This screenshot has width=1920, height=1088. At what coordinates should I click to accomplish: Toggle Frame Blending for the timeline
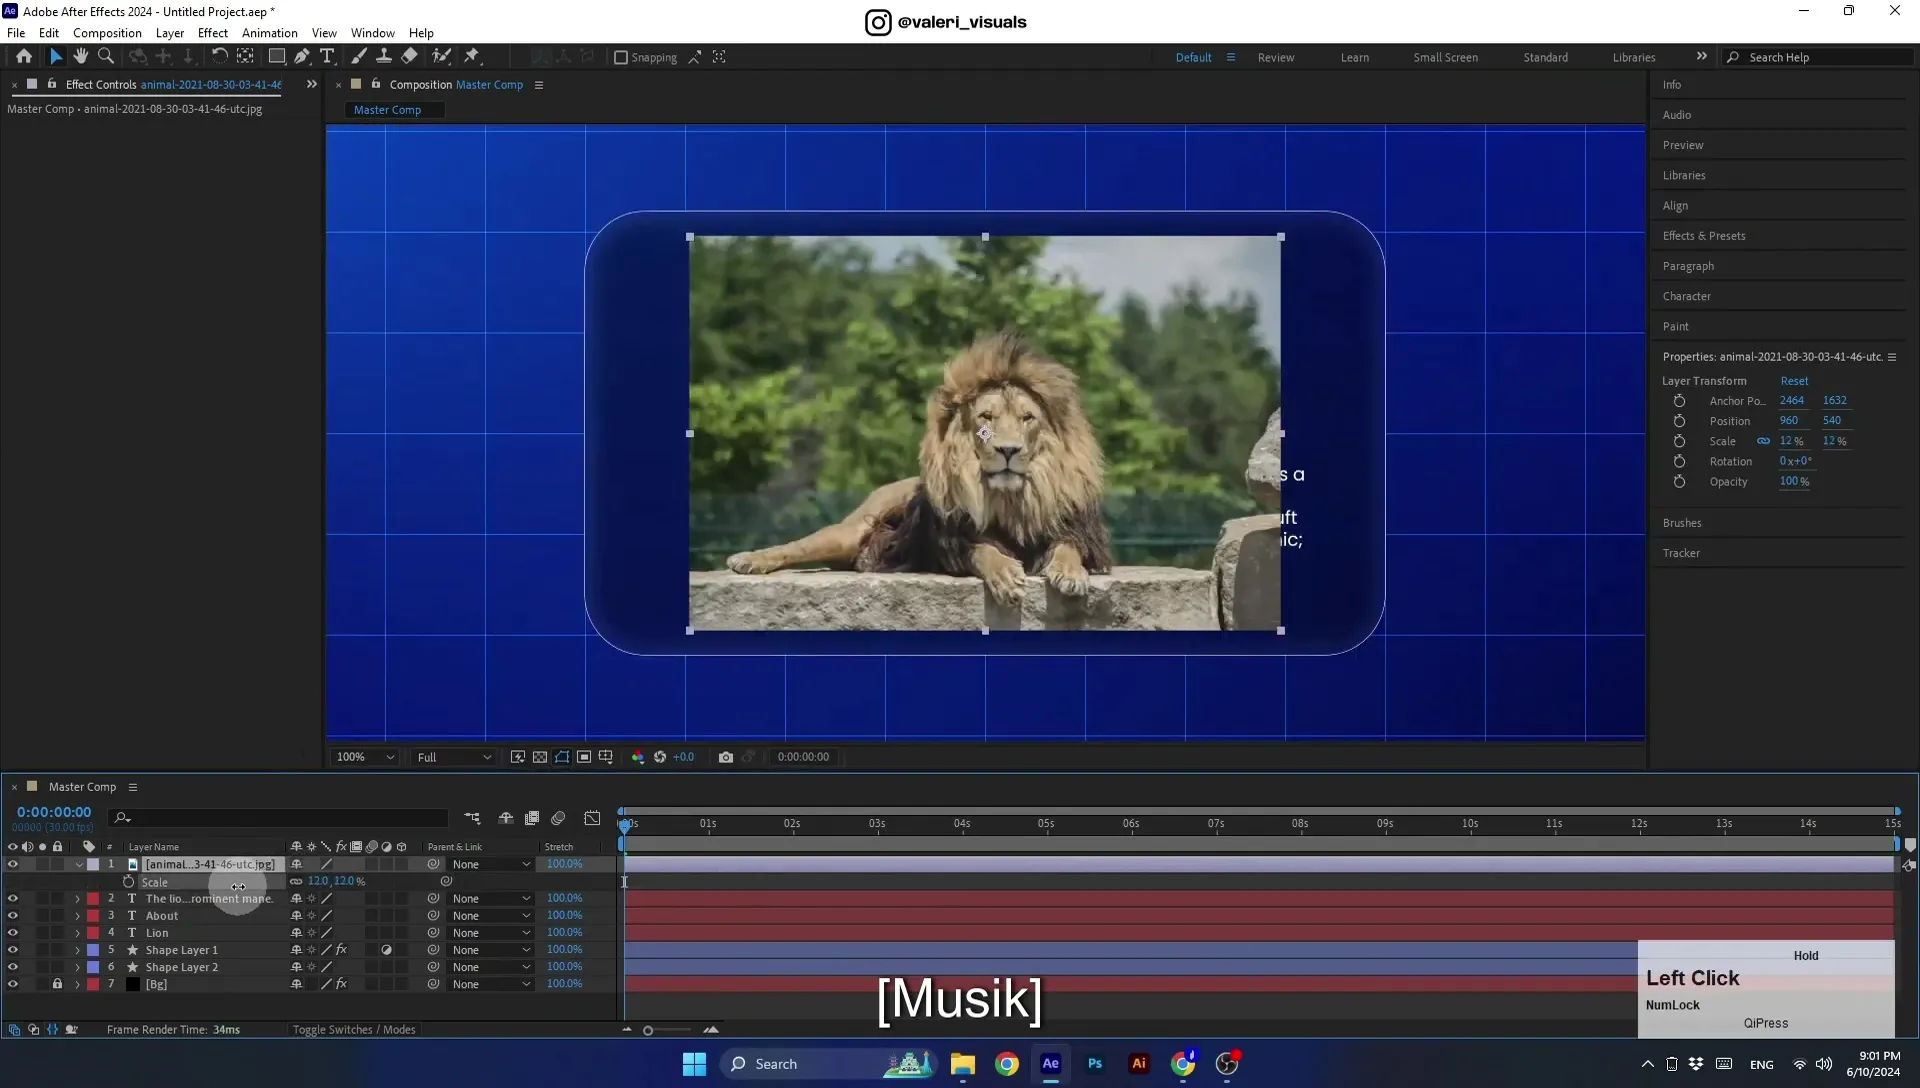532,818
